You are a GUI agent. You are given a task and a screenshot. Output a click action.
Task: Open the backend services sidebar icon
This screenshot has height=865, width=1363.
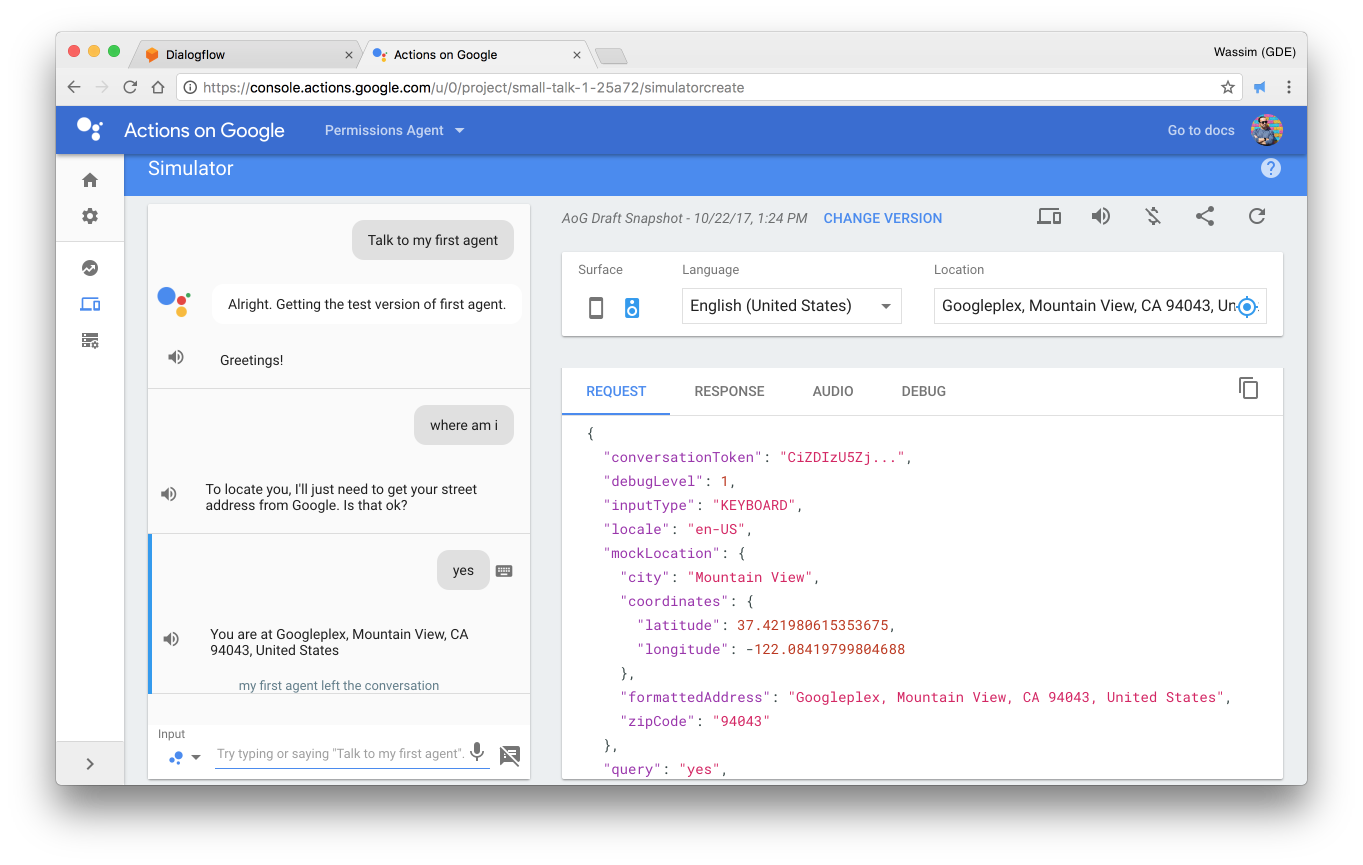[x=89, y=340]
